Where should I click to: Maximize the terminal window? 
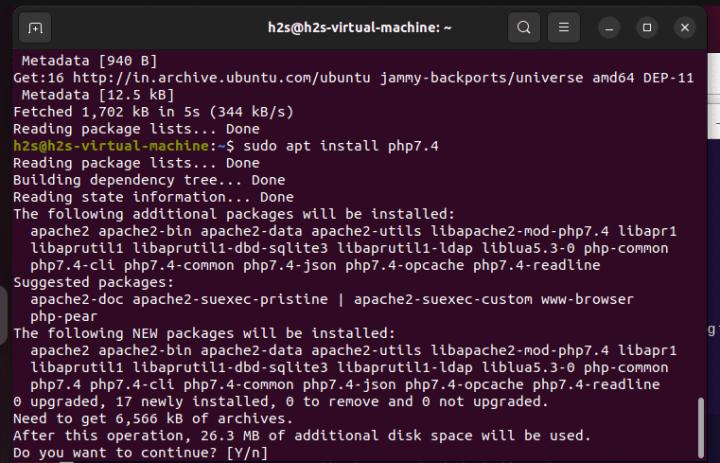[647, 27]
